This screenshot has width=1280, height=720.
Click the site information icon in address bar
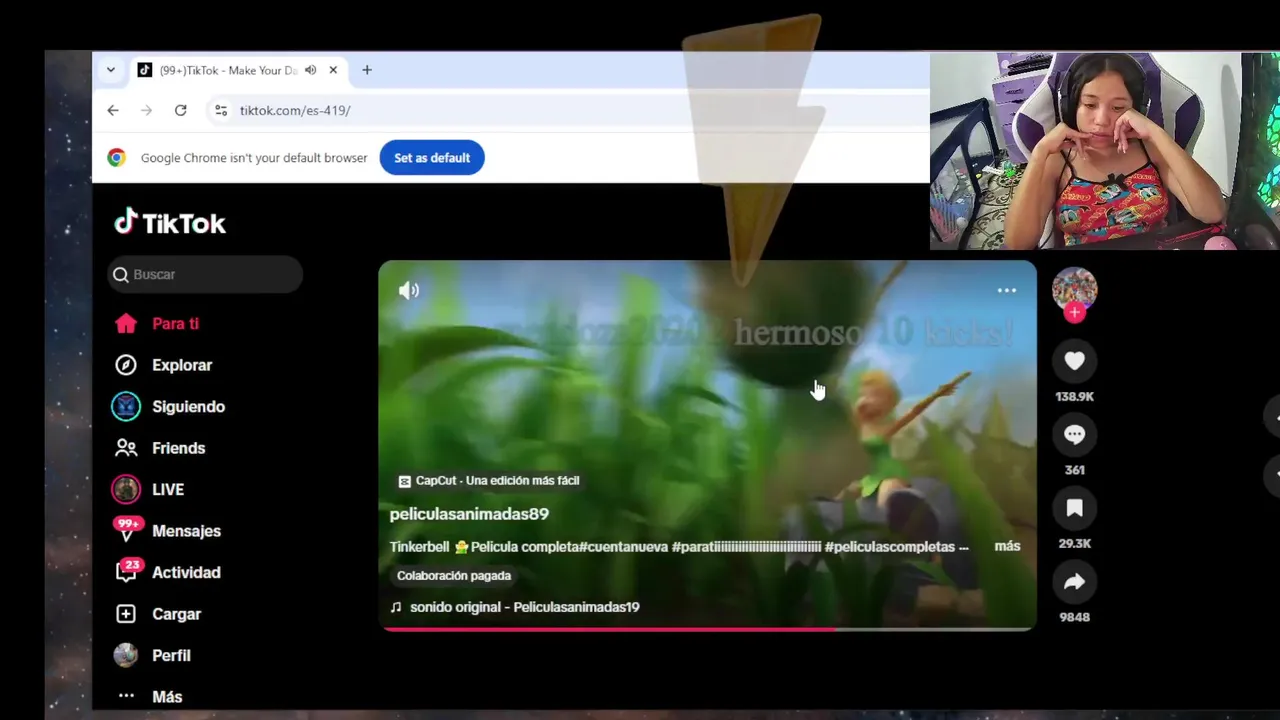(221, 110)
